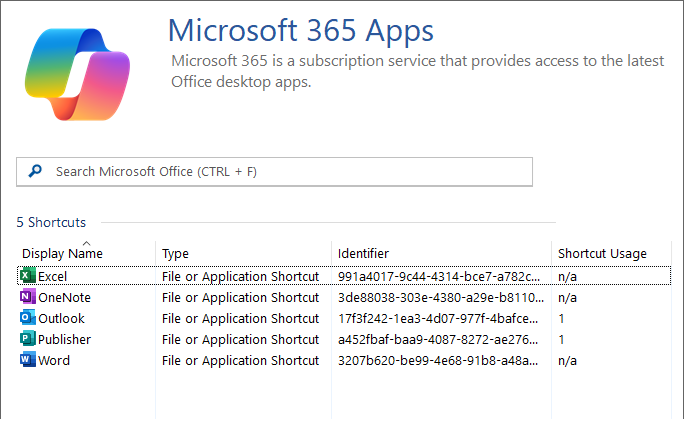Image resolution: width=684 pixels, height=424 pixels.
Task: Select the OneNote shortcut name
Action: click(64, 297)
